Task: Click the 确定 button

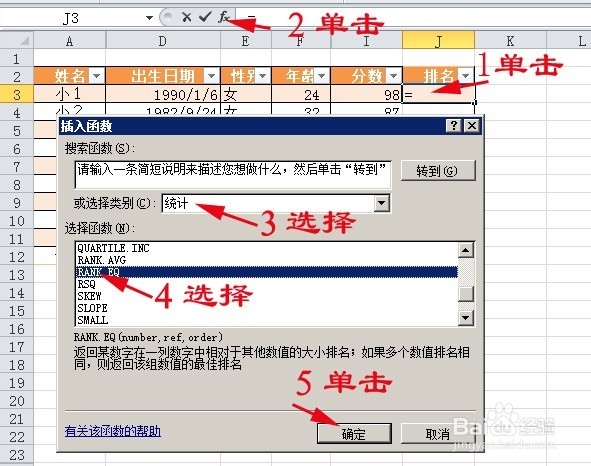Action: coord(354,434)
